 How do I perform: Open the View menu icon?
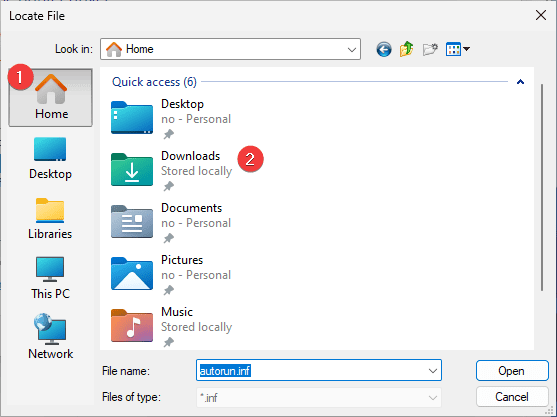point(458,49)
